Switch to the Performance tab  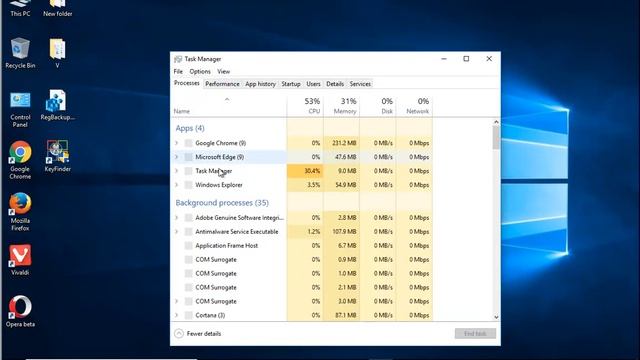(222, 84)
